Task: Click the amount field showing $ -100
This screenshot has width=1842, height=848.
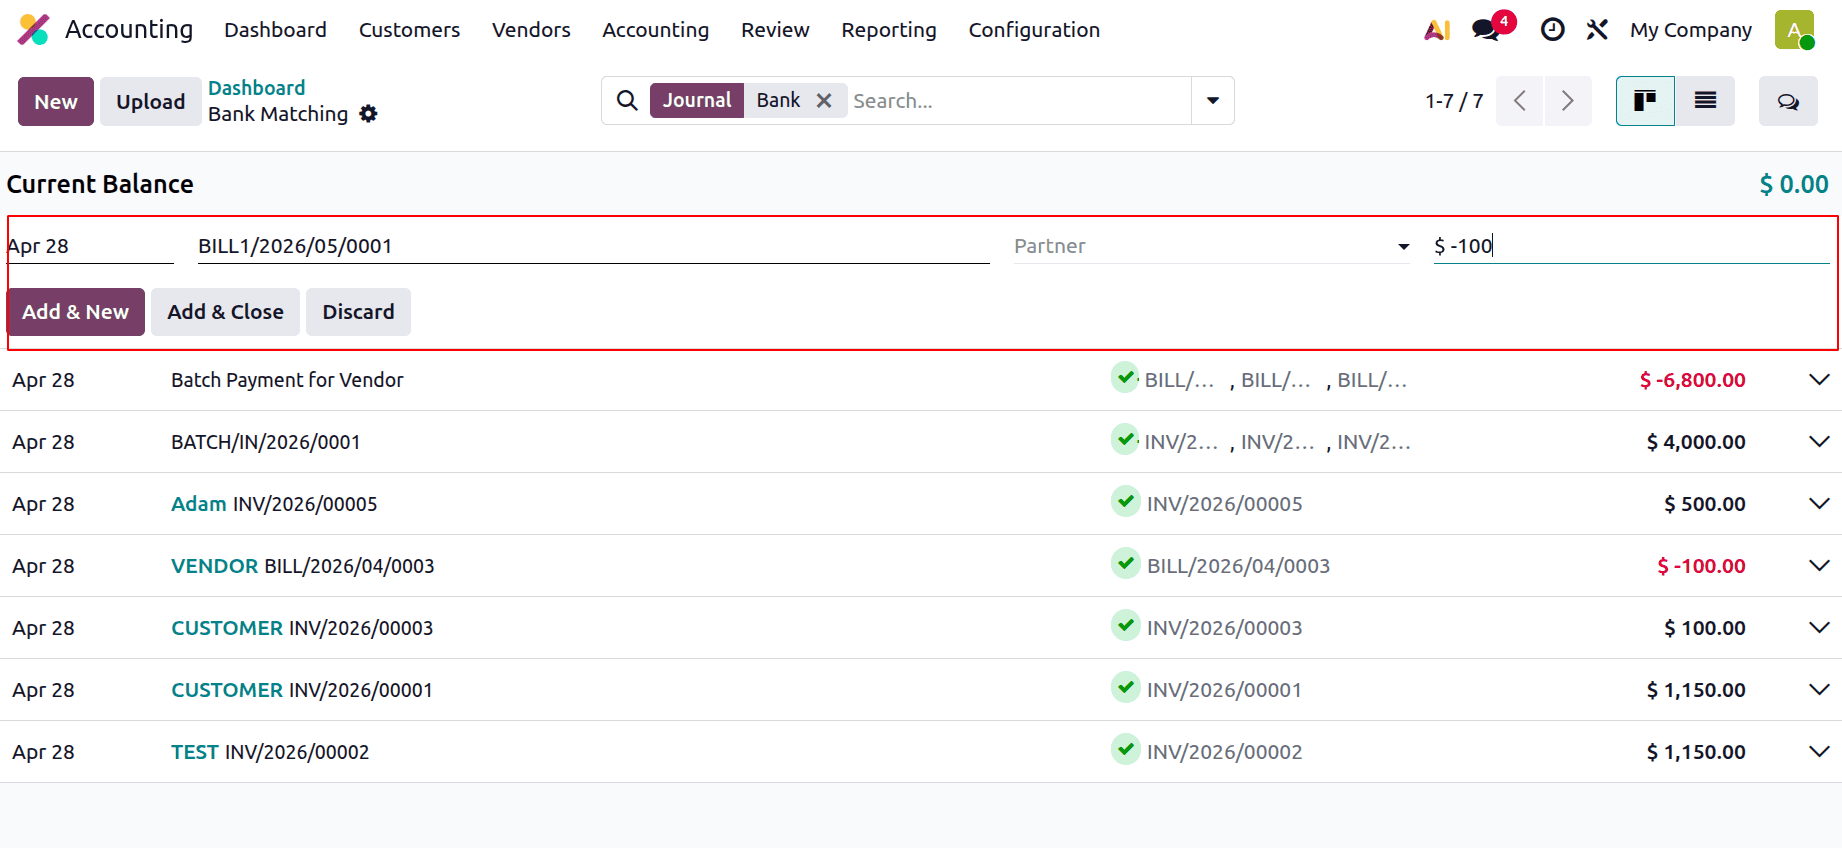Action: 1632,246
